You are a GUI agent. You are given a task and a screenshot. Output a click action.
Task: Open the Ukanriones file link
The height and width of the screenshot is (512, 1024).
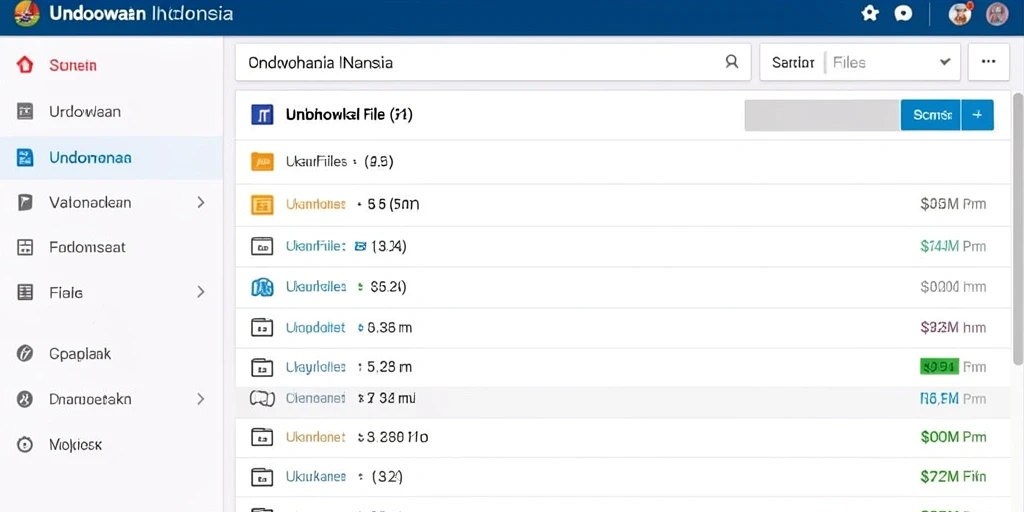click(x=316, y=204)
